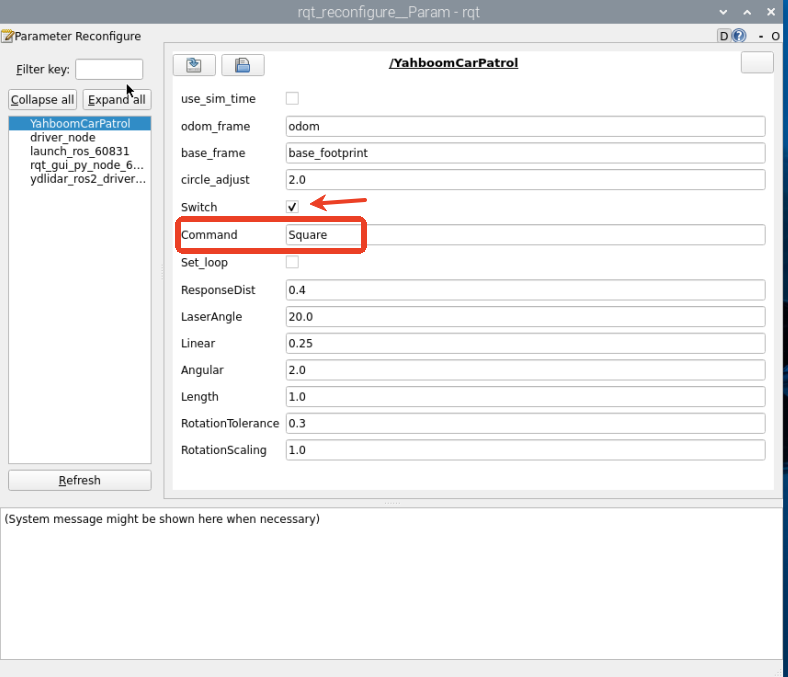Choose ydlidar_ros2_driver node entry
The width and height of the screenshot is (788, 677).
tap(88, 179)
